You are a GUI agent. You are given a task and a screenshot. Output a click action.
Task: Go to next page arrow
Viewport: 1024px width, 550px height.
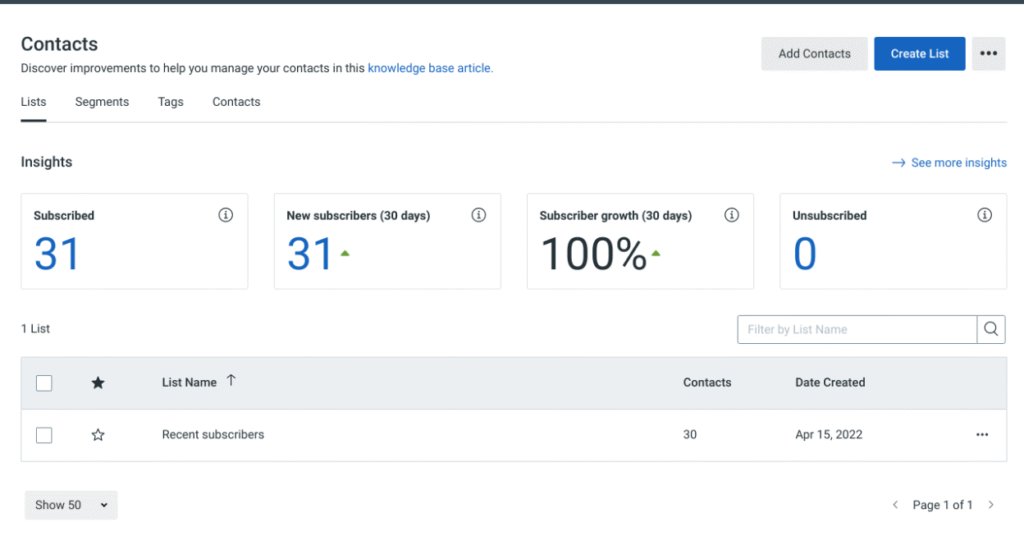pos(991,505)
